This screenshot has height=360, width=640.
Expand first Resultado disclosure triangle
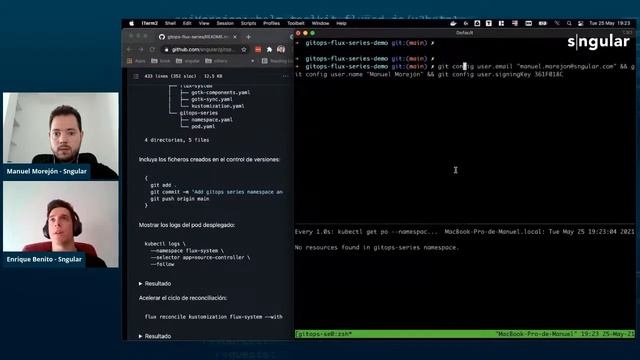click(x=140, y=283)
